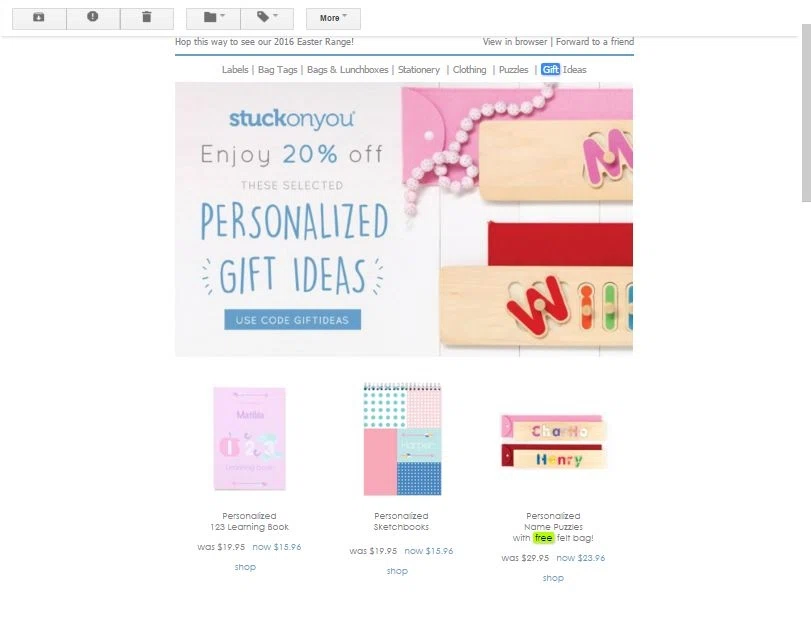The height and width of the screenshot is (622, 811).
Task: Open the View in browser link
Action: [x=515, y=42]
